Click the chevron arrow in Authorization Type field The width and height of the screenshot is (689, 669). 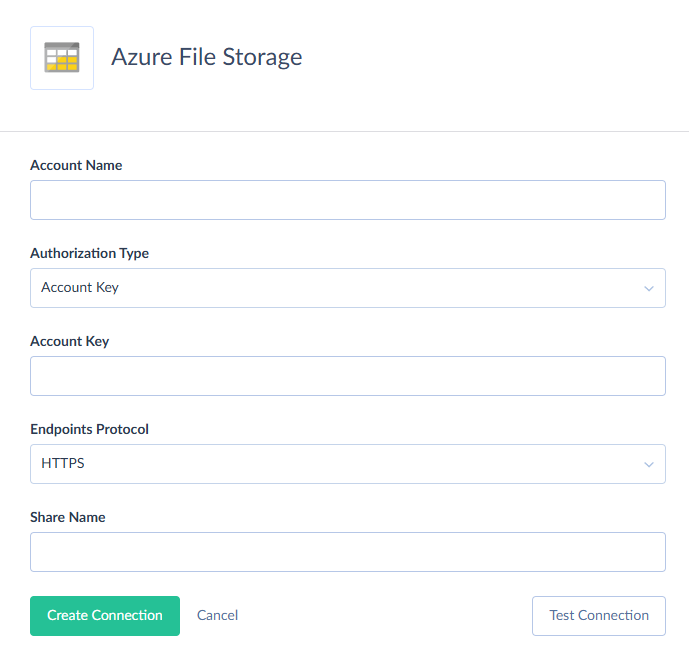[649, 289]
